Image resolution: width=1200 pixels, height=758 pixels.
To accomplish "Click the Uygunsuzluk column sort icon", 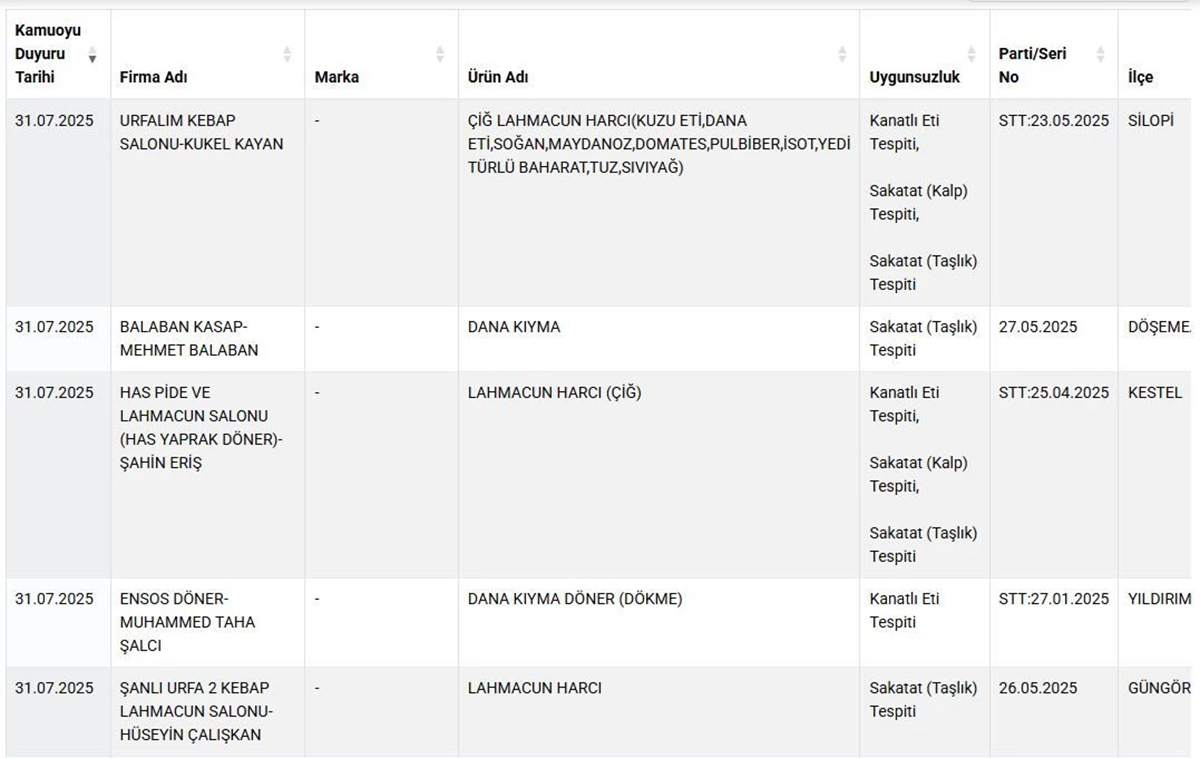I will click(x=971, y=54).
